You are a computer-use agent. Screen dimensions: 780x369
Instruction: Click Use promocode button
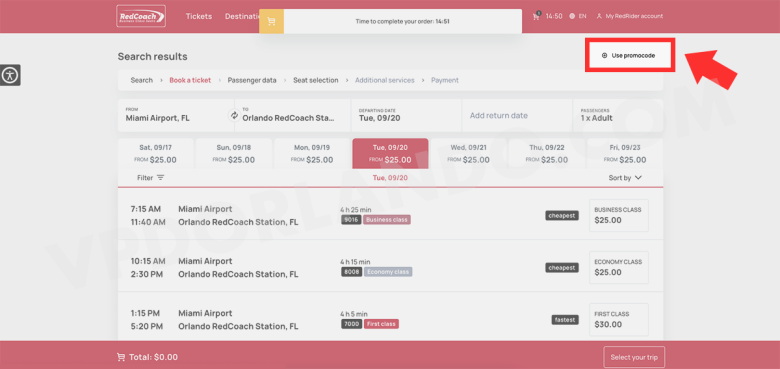[x=629, y=55]
